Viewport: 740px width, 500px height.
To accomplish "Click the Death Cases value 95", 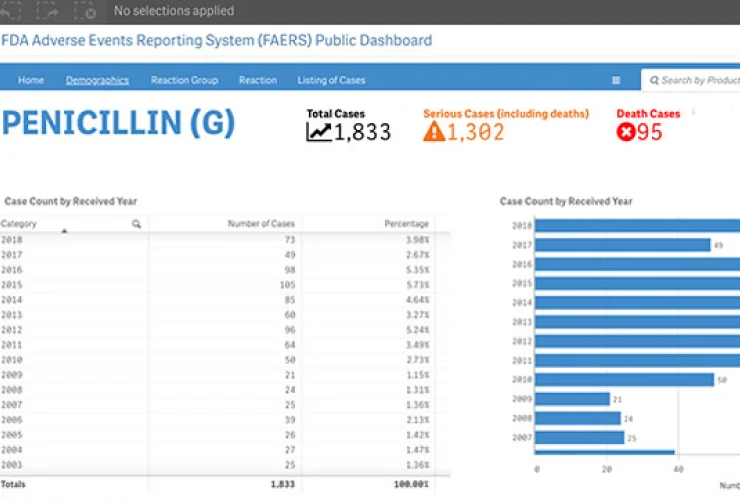I will point(650,132).
